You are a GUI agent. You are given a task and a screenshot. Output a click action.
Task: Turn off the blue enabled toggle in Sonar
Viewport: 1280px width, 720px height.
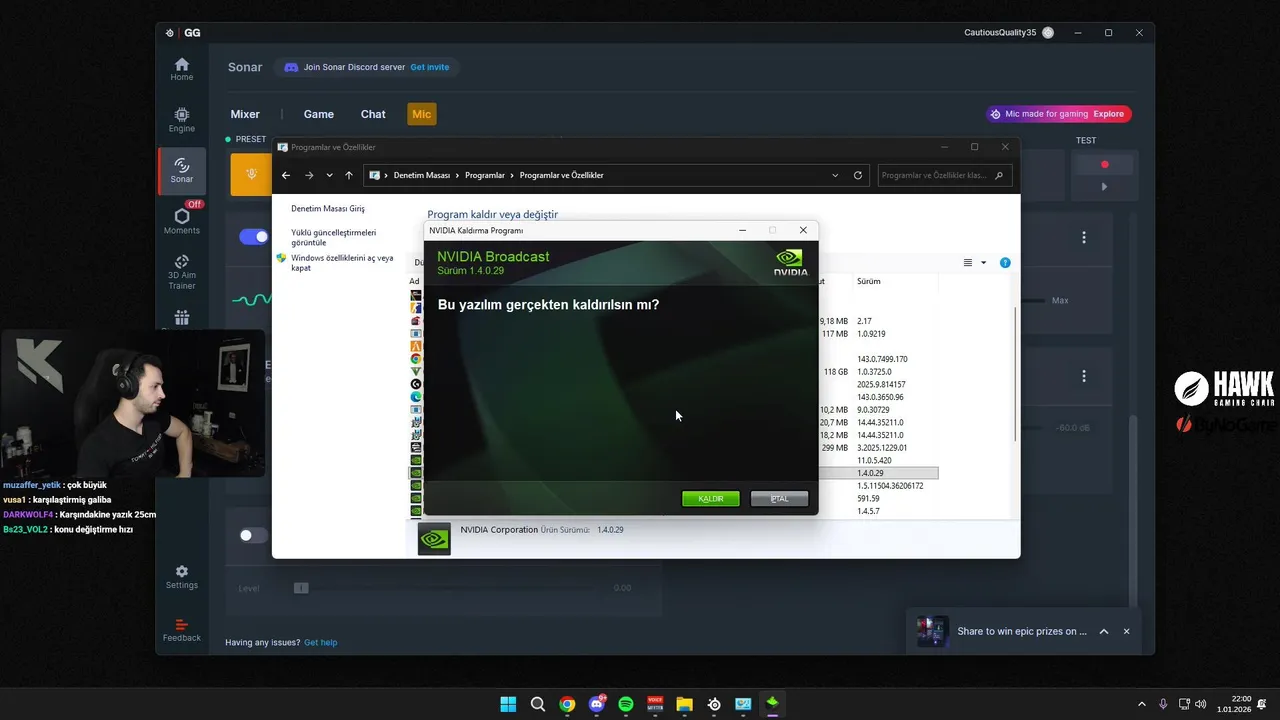(x=254, y=237)
